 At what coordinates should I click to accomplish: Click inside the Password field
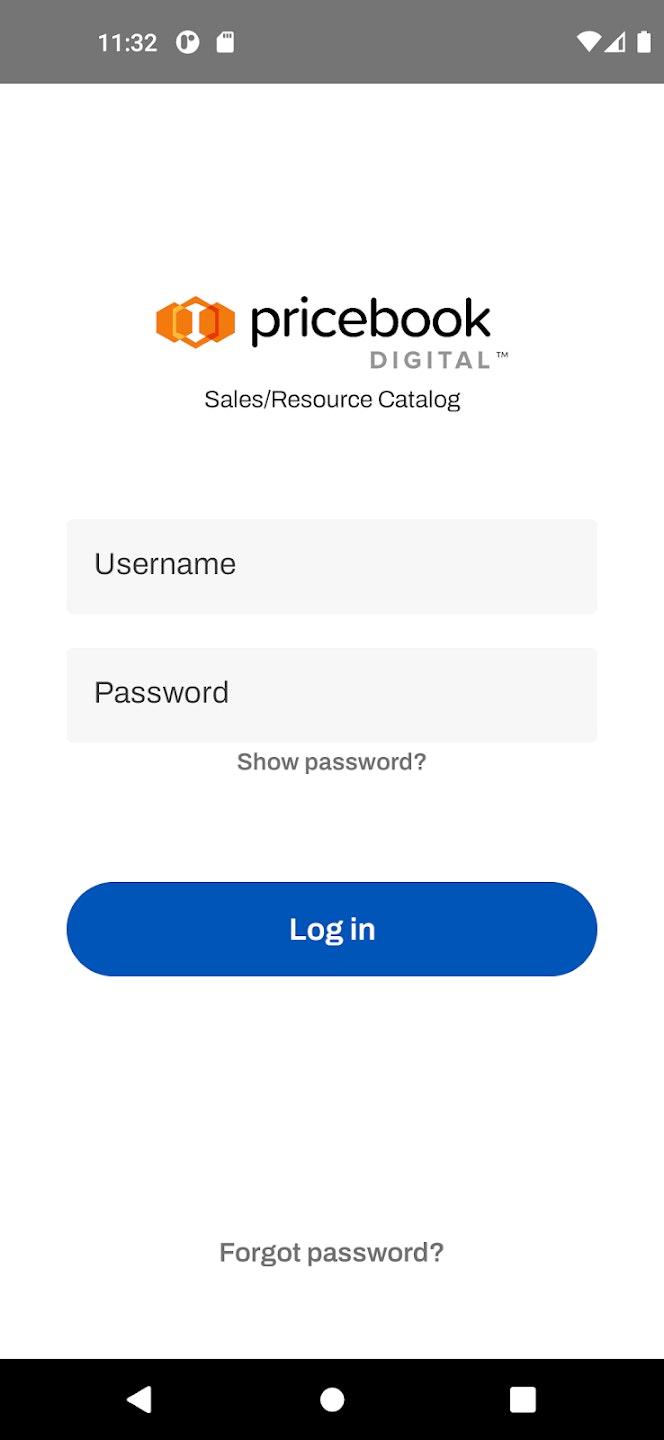click(331, 693)
